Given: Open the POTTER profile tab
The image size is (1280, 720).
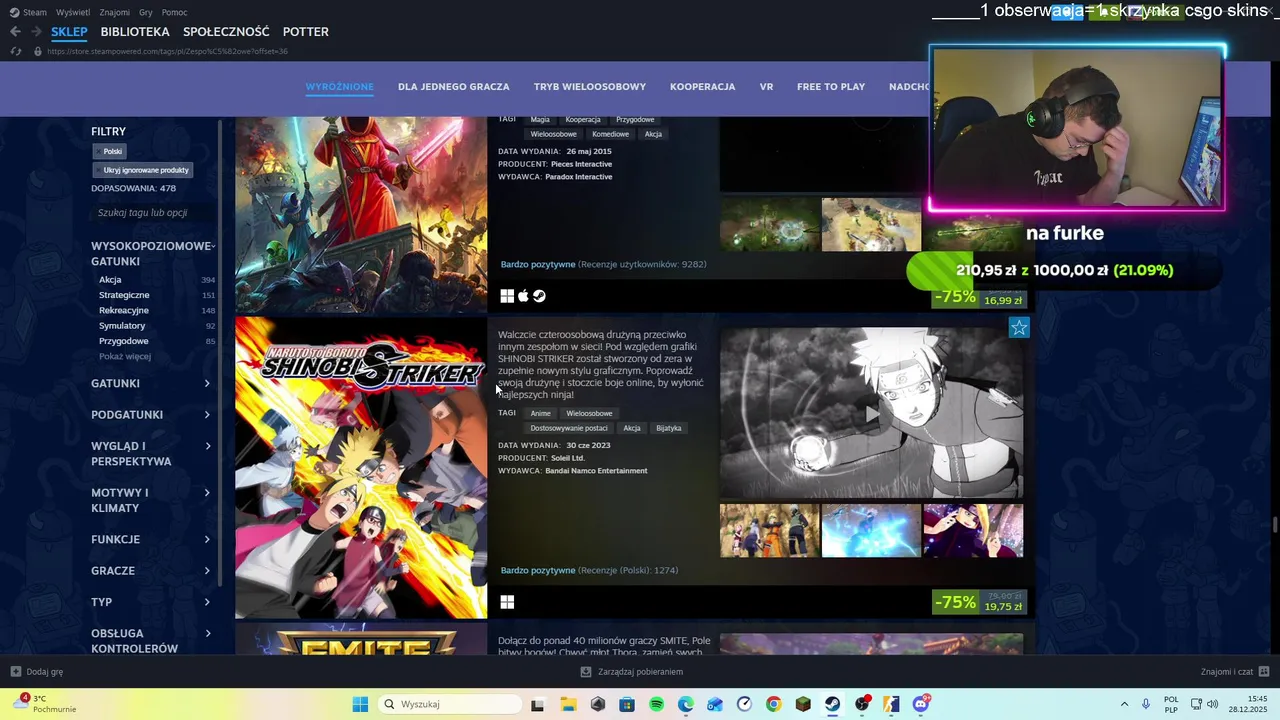Looking at the screenshot, I should [306, 32].
